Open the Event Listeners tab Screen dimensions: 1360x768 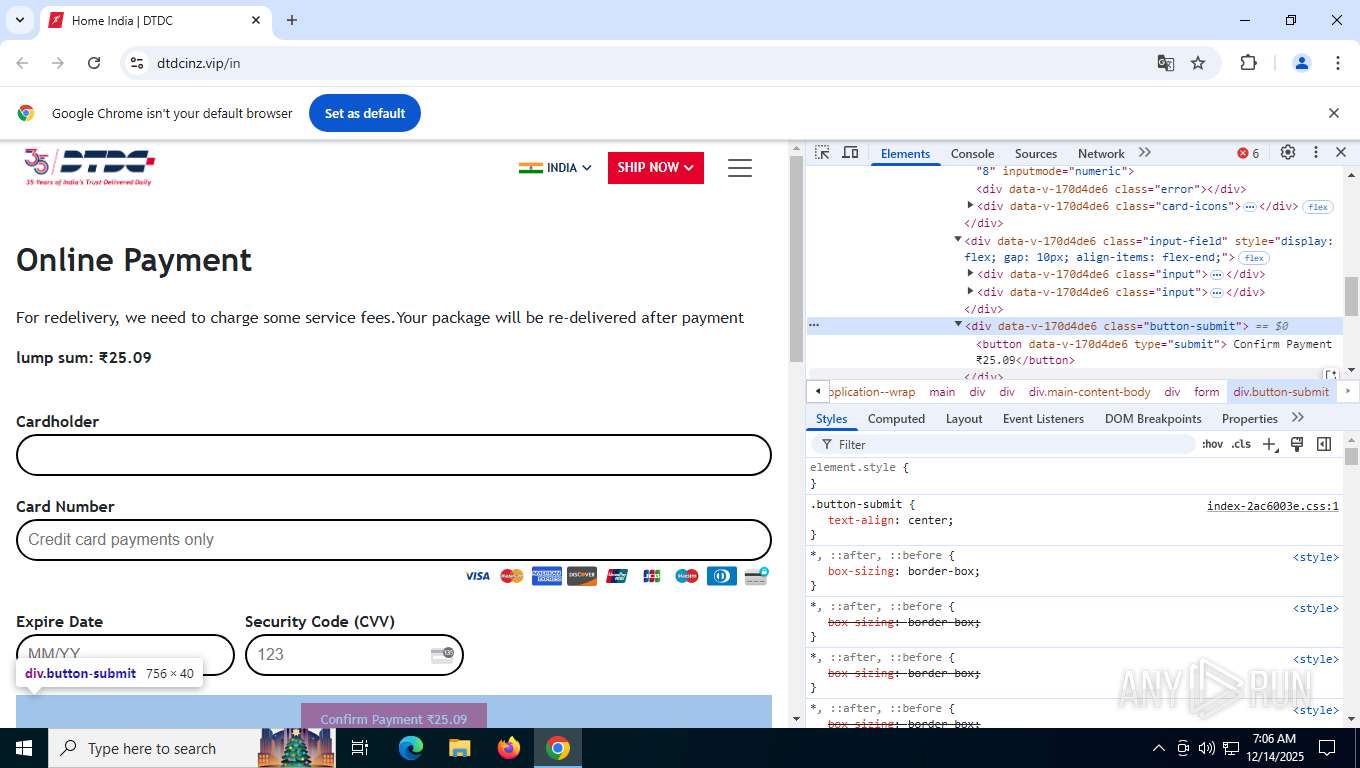(1043, 418)
